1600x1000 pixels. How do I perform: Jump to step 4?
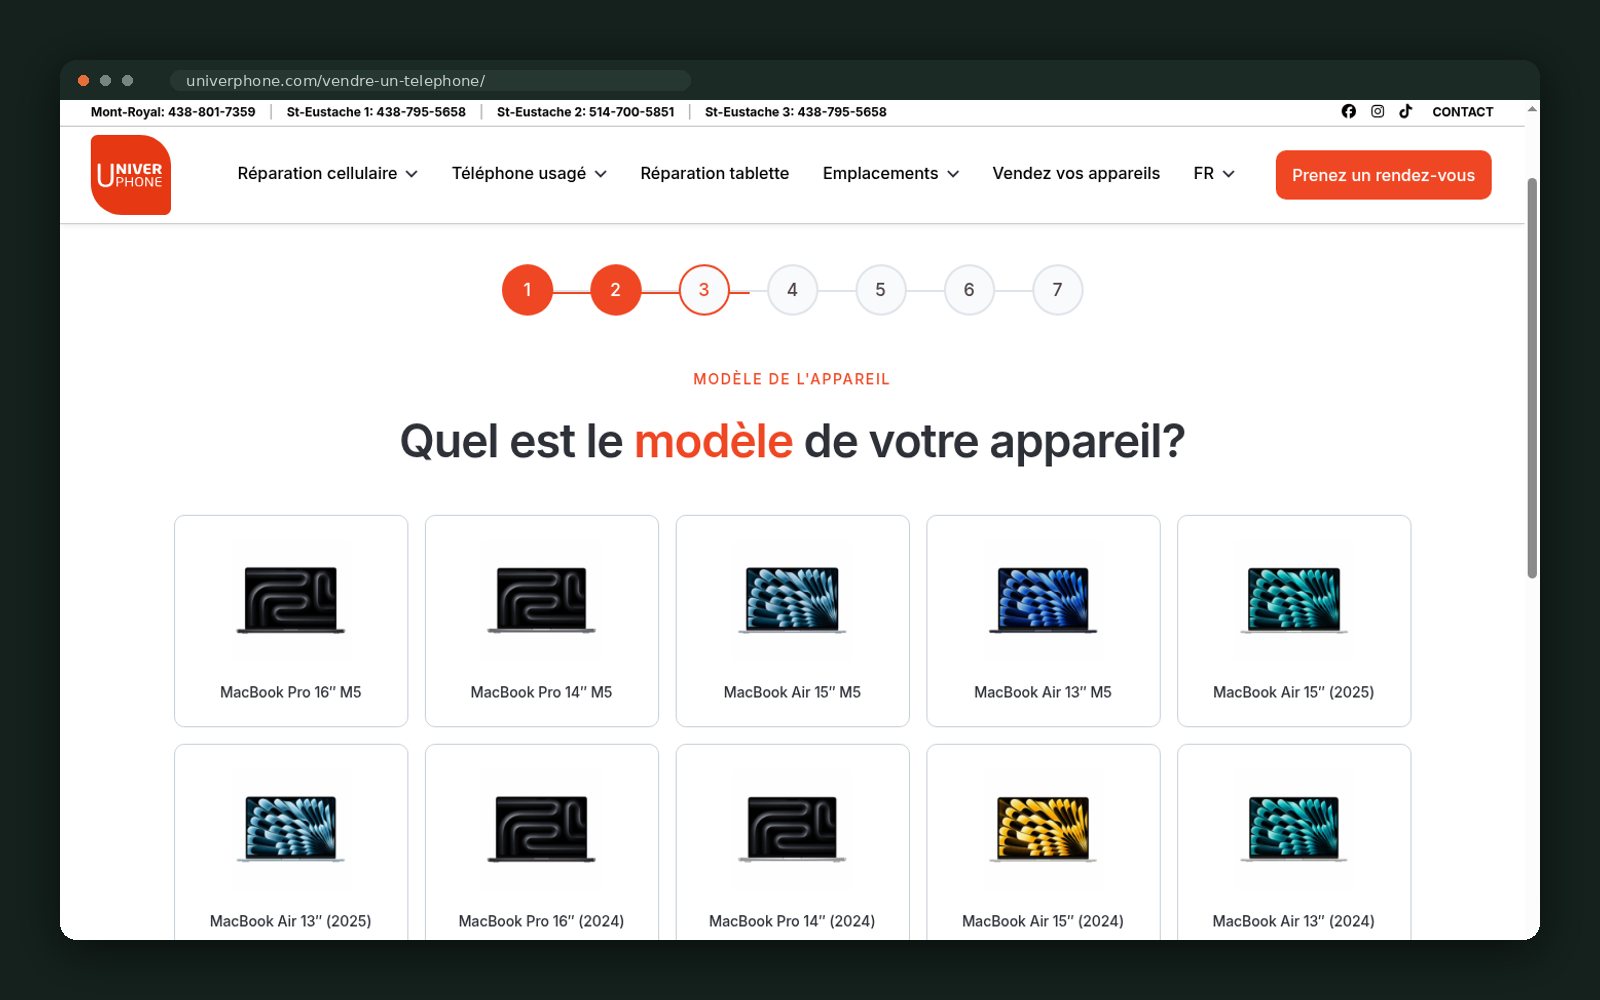pos(792,290)
